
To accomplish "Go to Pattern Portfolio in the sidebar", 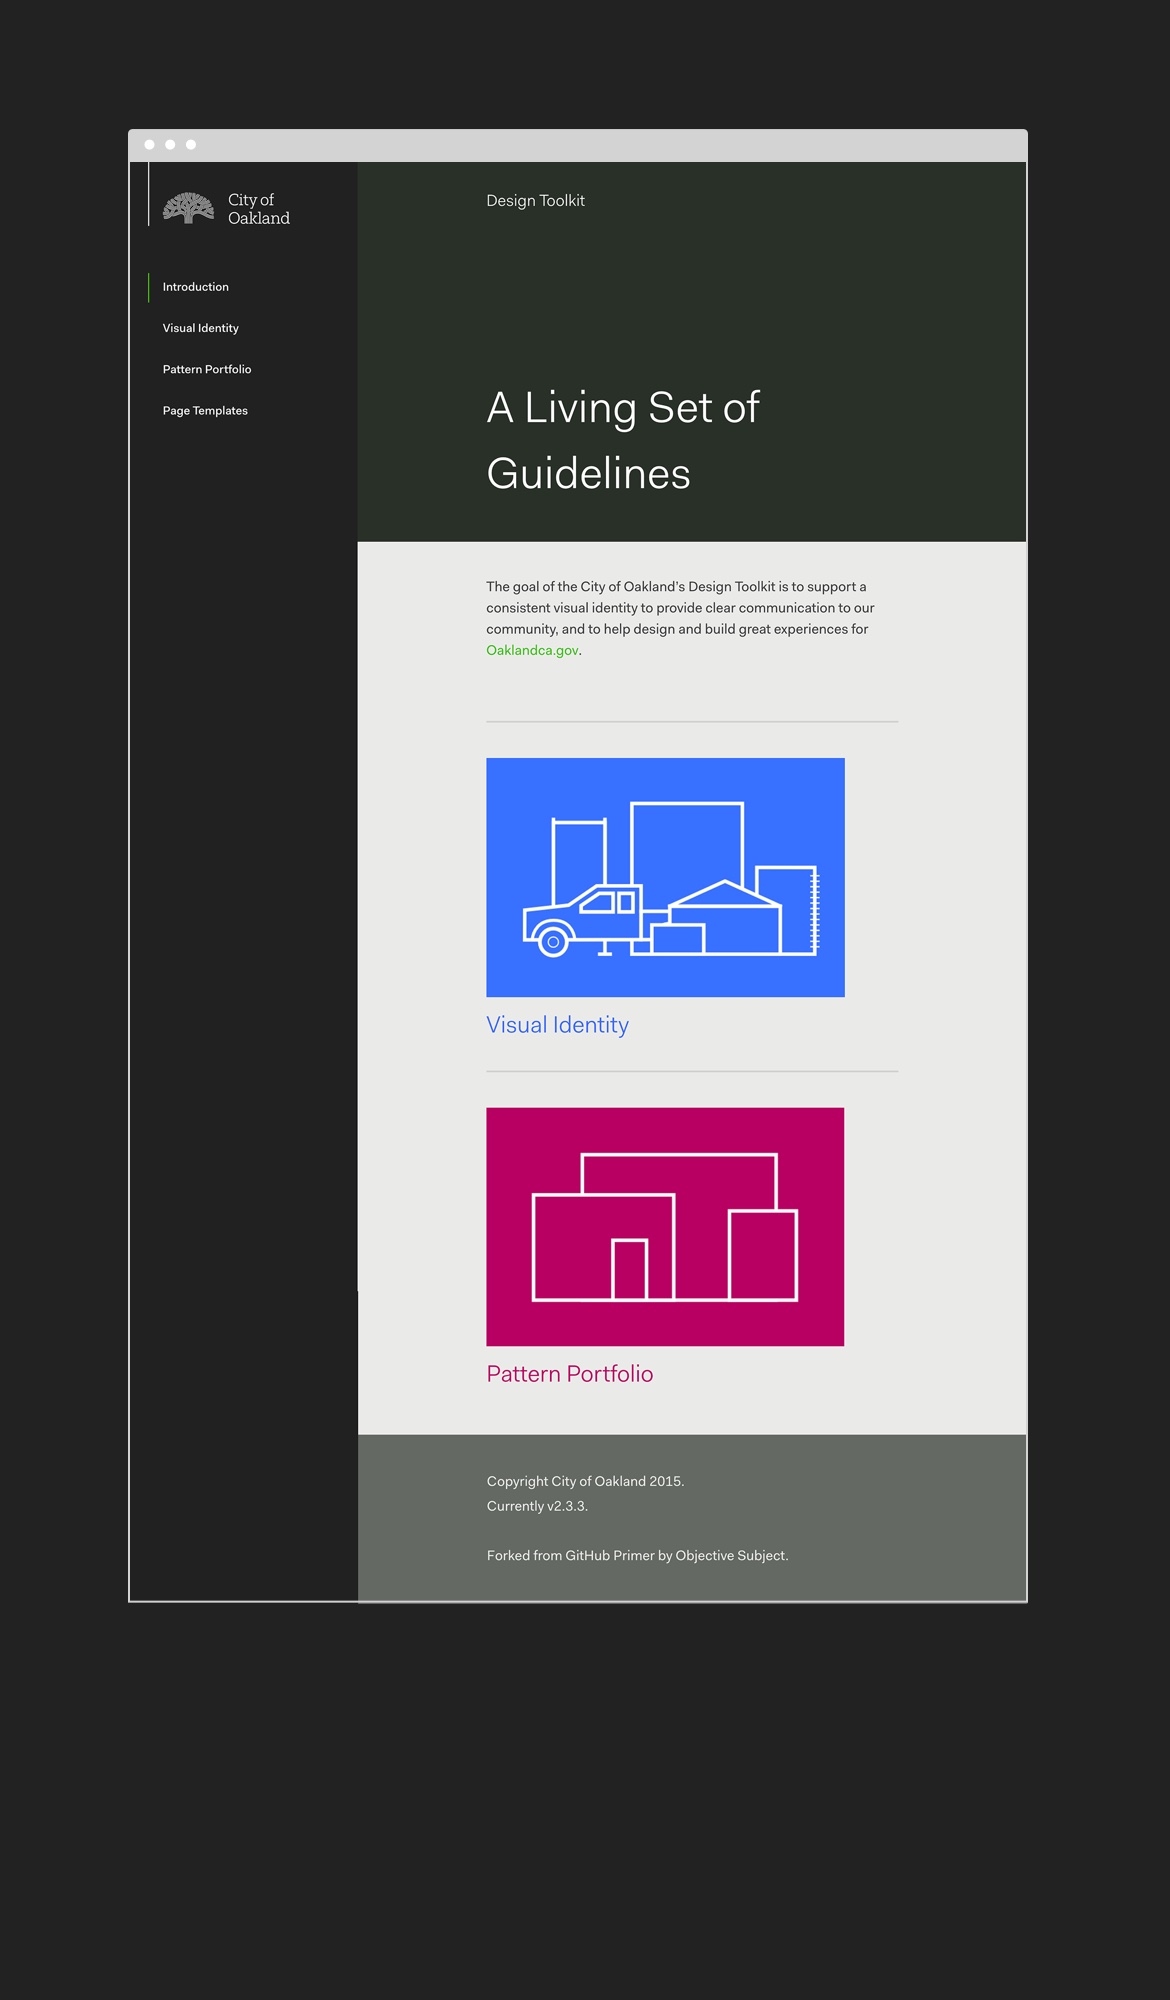I will tap(207, 369).
